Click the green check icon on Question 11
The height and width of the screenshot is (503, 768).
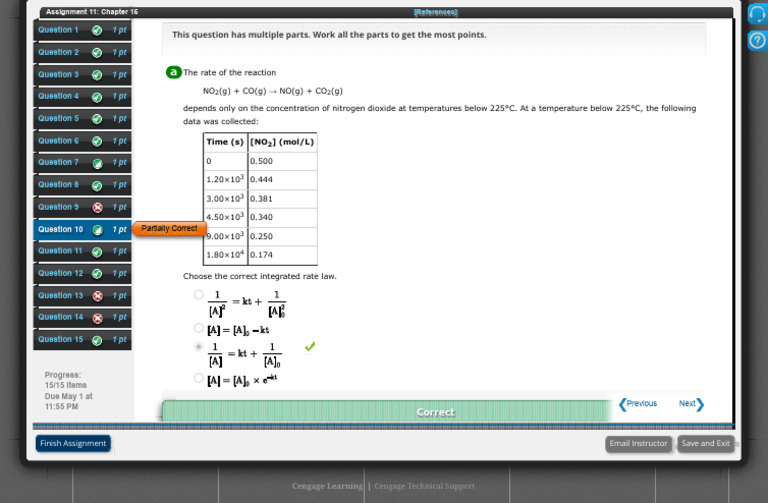point(97,252)
